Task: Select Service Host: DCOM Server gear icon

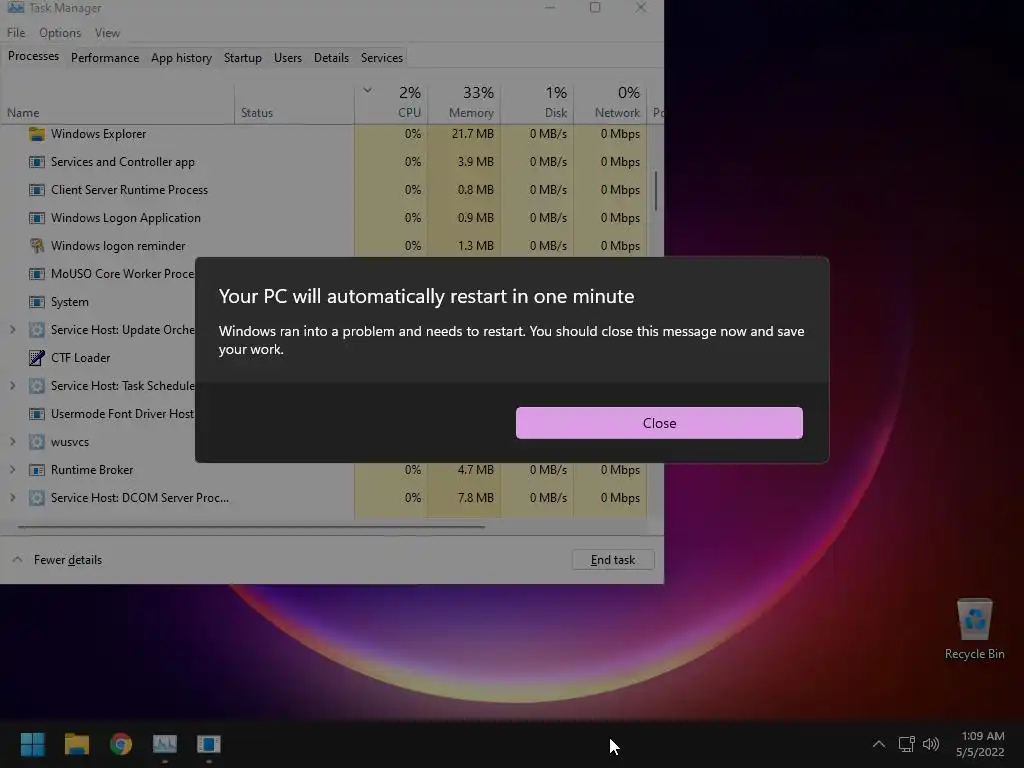Action: 37,498
